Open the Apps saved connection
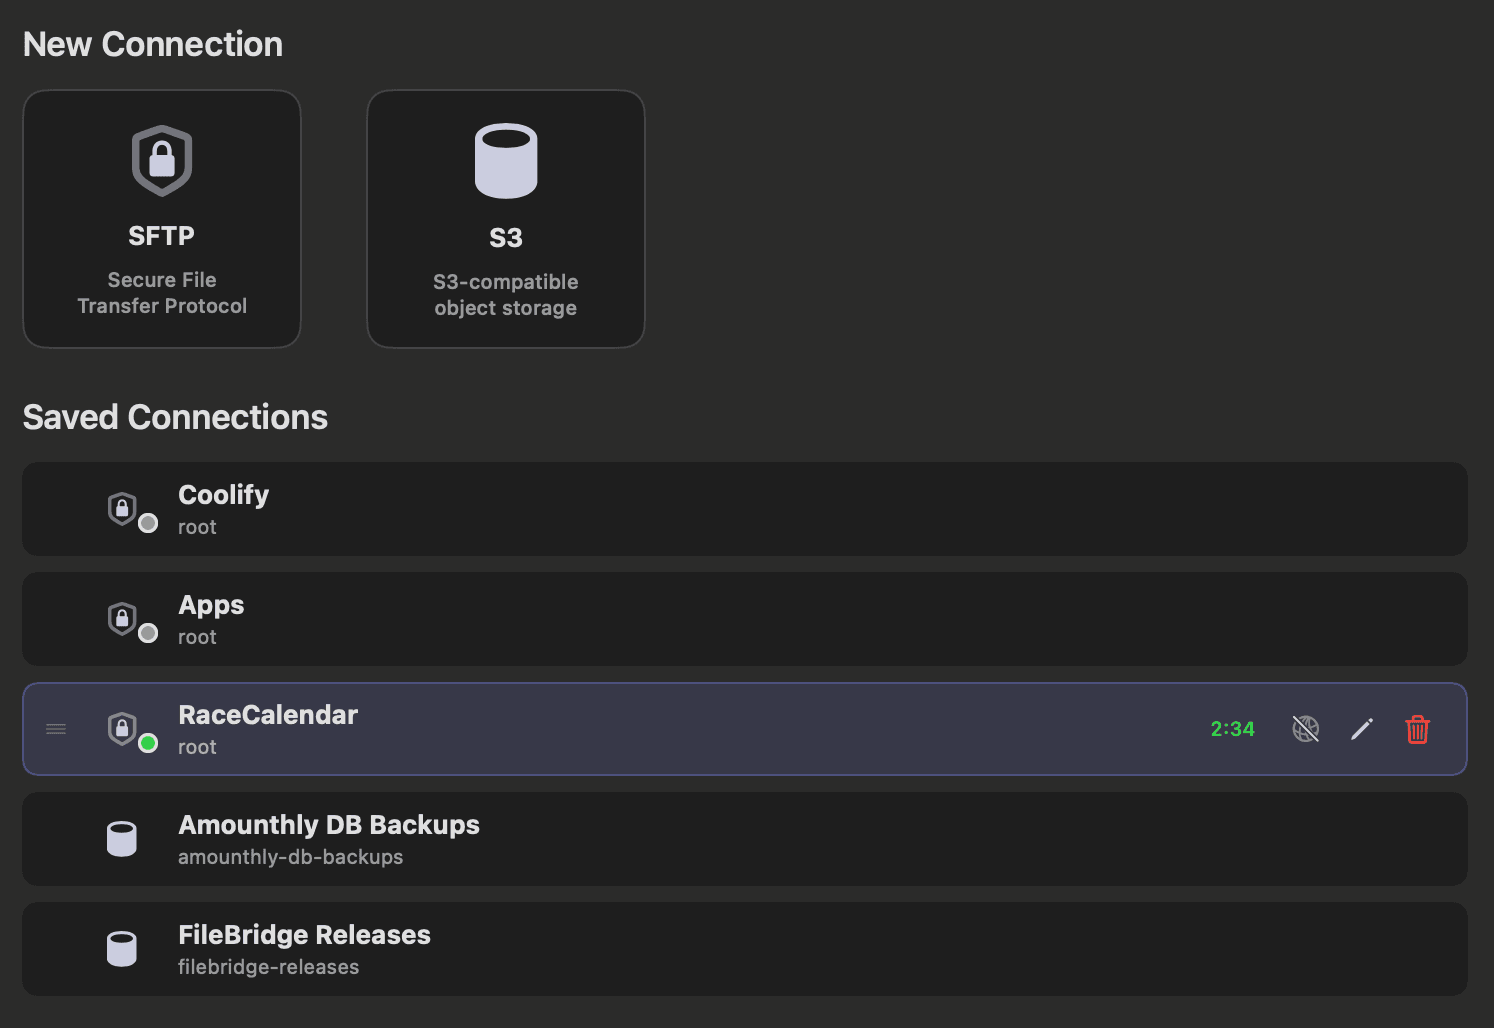 (x=745, y=619)
